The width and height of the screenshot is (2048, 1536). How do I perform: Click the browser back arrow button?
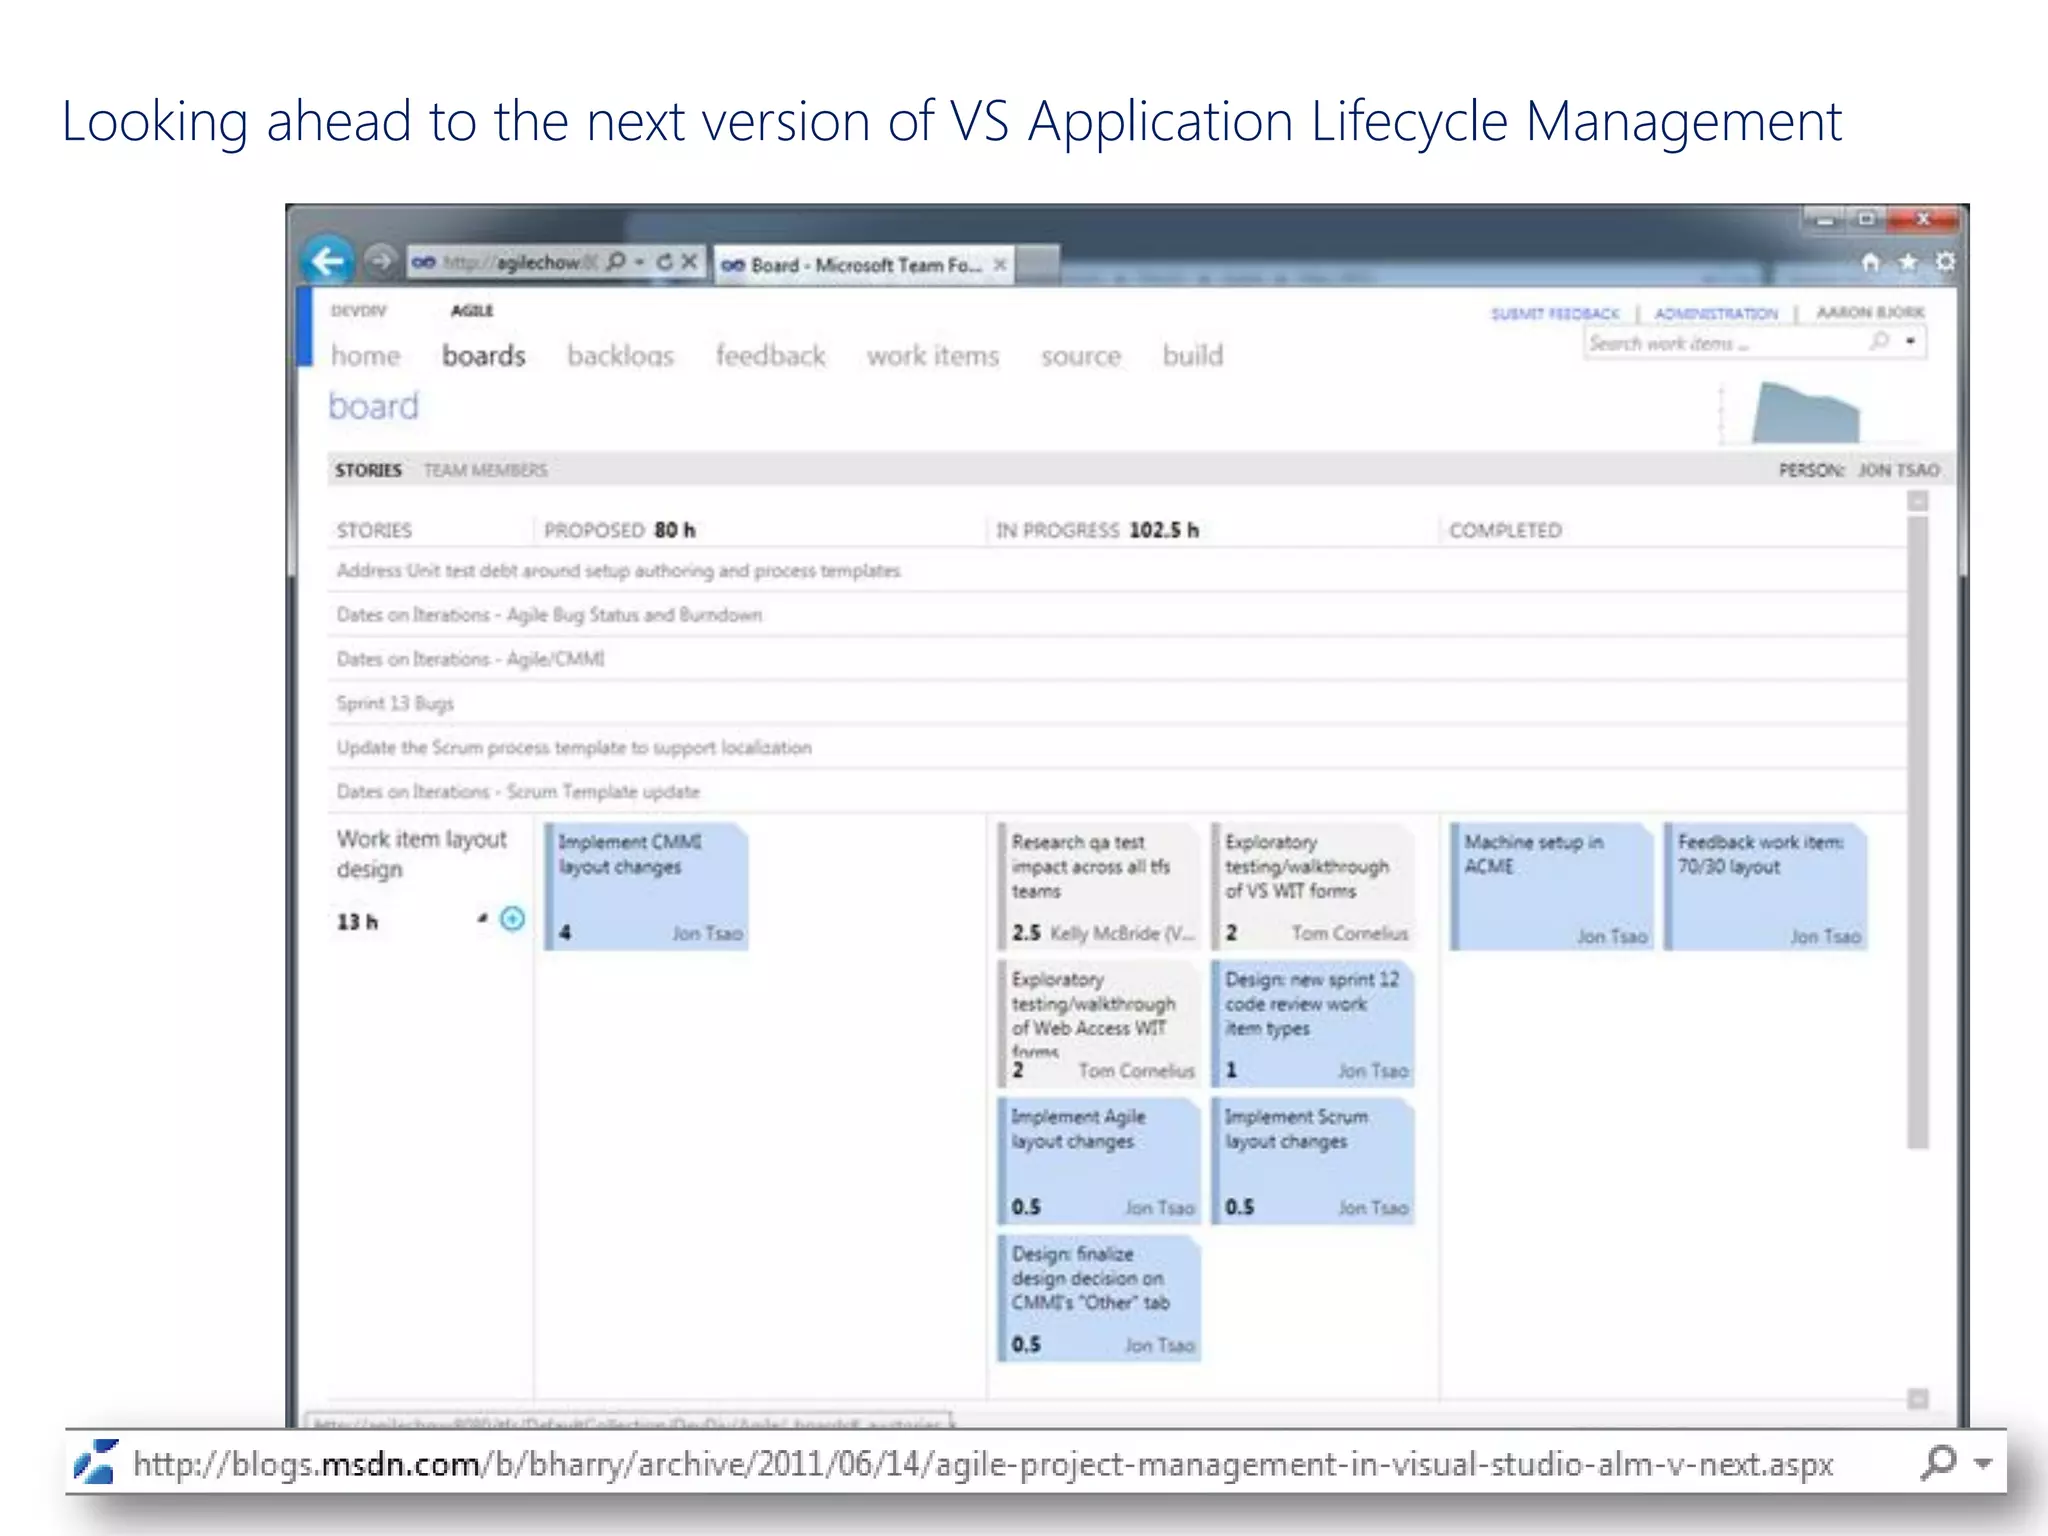tap(327, 262)
